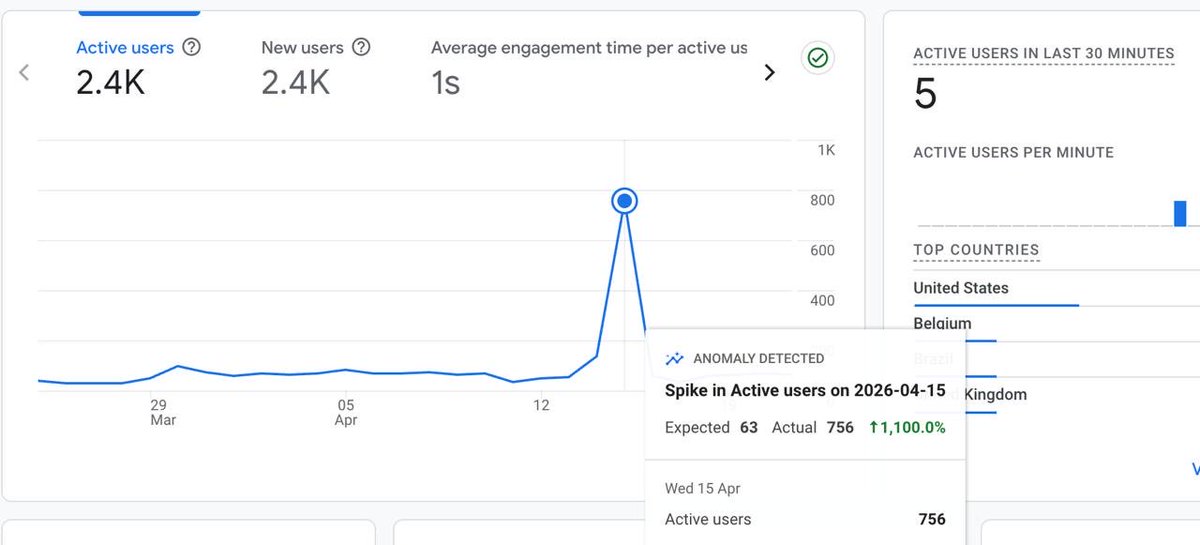Open the Top Countries heading
The width and height of the screenshot is (1200, 545).
click(976, 250)
